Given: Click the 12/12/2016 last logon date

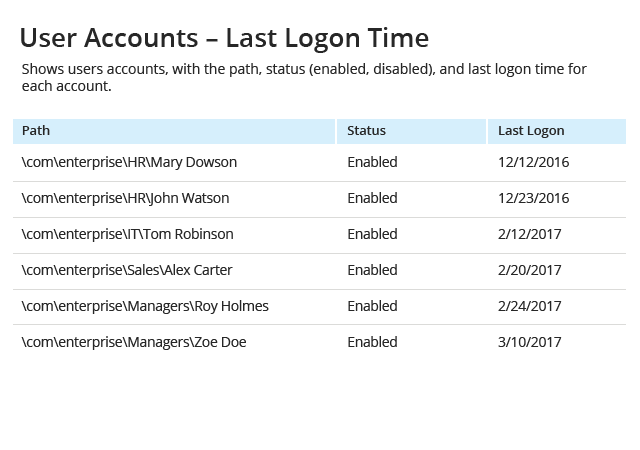Looking at the screenshot, I should coord(533,162).
